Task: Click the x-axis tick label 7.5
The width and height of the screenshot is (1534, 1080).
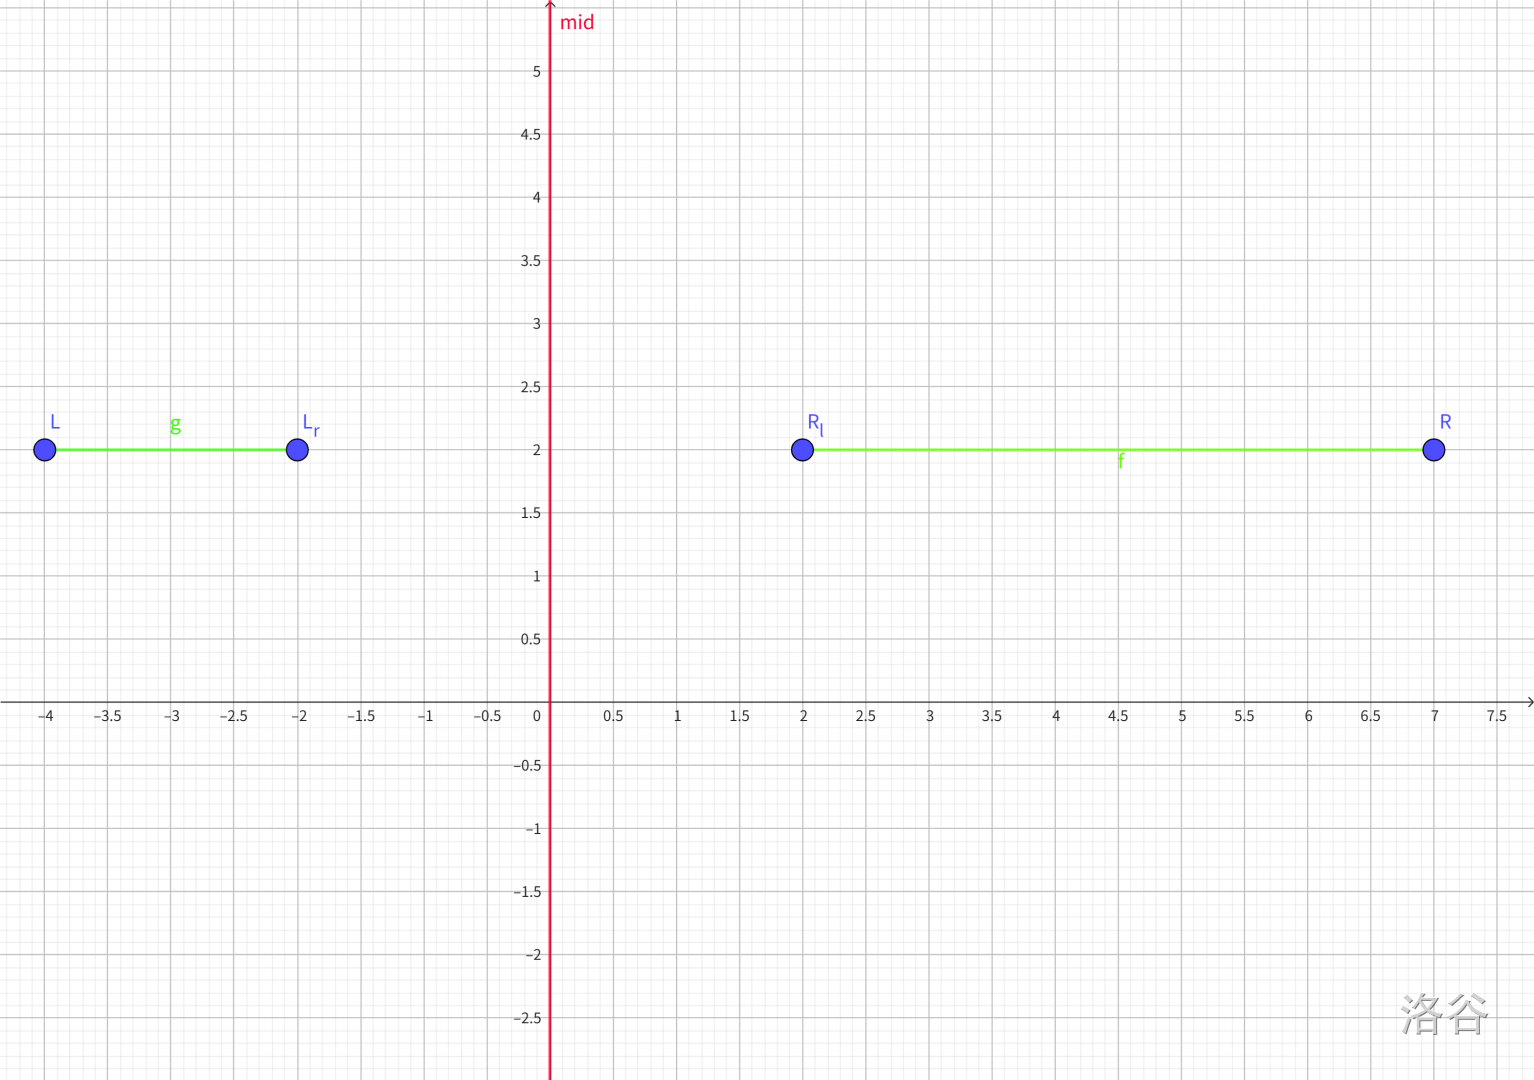Action: tap(1496, 716)
